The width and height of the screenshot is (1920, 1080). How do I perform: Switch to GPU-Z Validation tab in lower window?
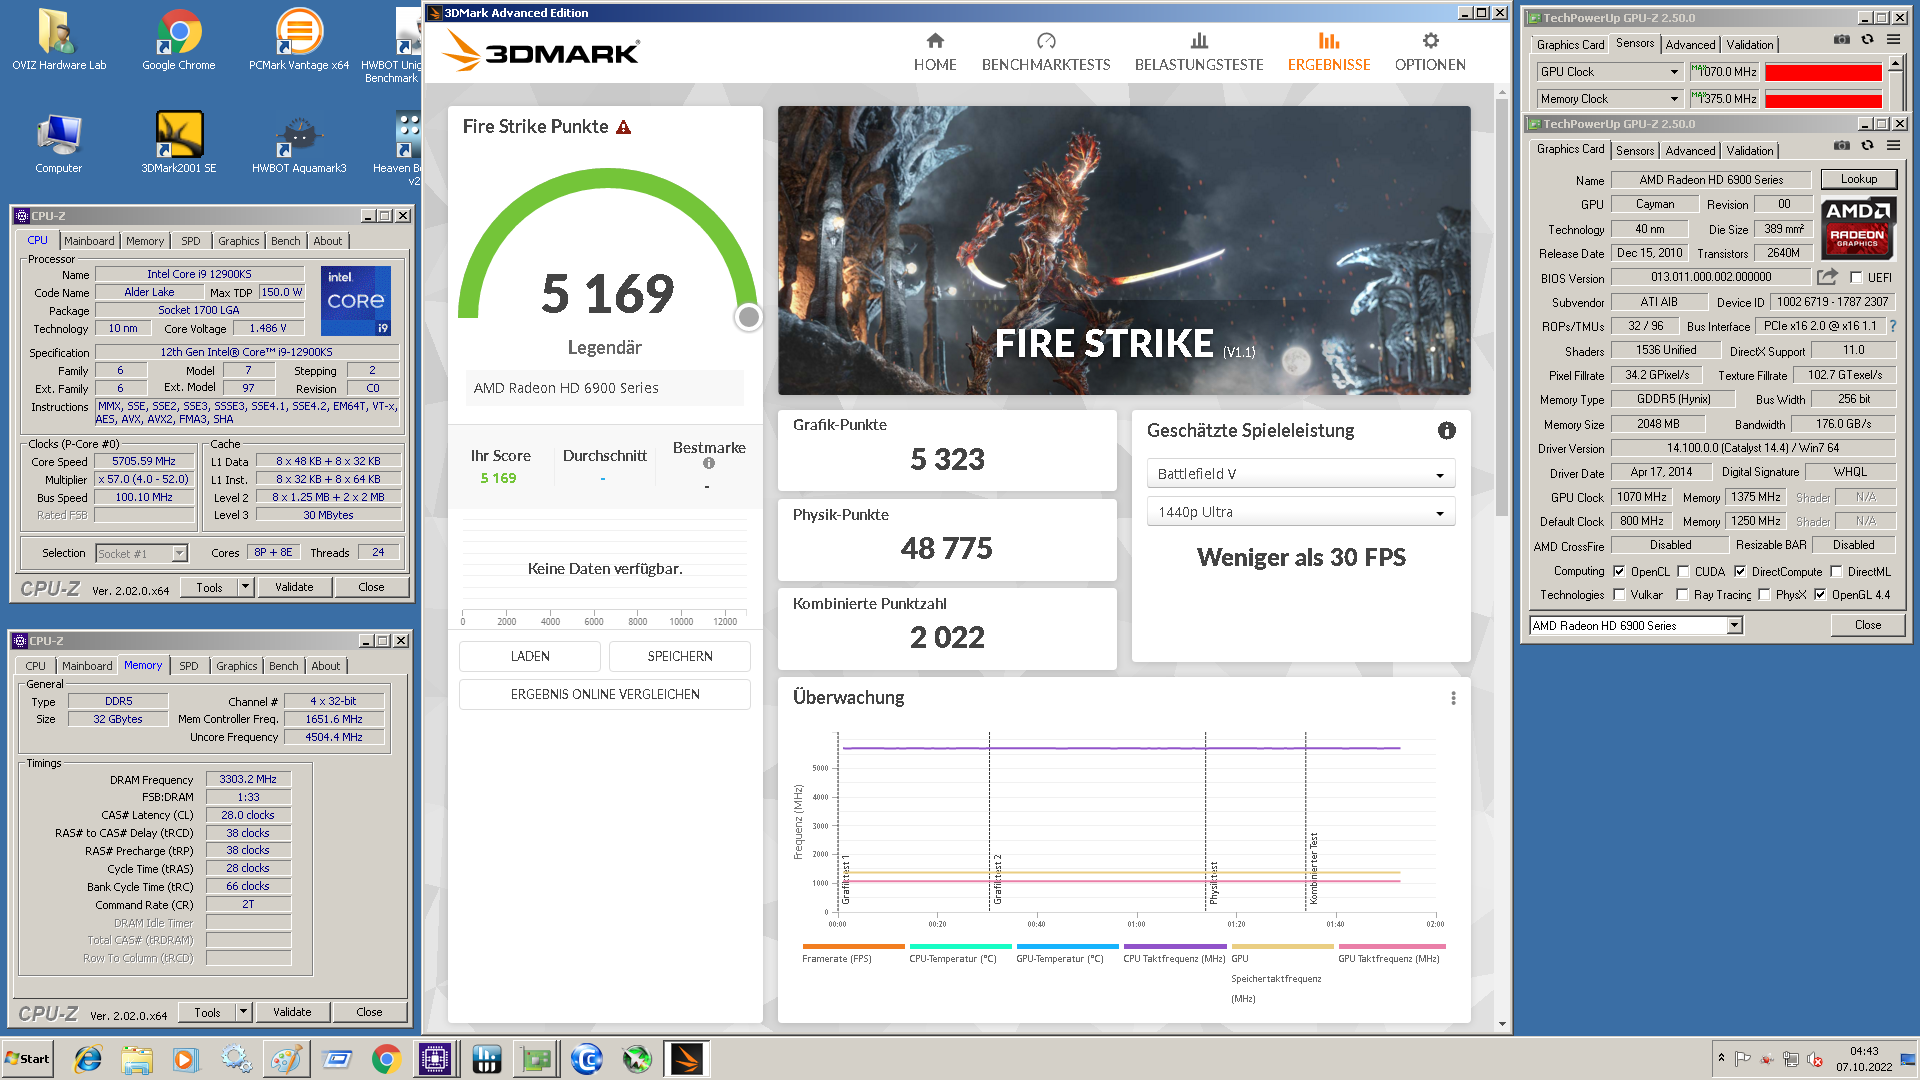pyautogui.click(x=1750, y=151)
